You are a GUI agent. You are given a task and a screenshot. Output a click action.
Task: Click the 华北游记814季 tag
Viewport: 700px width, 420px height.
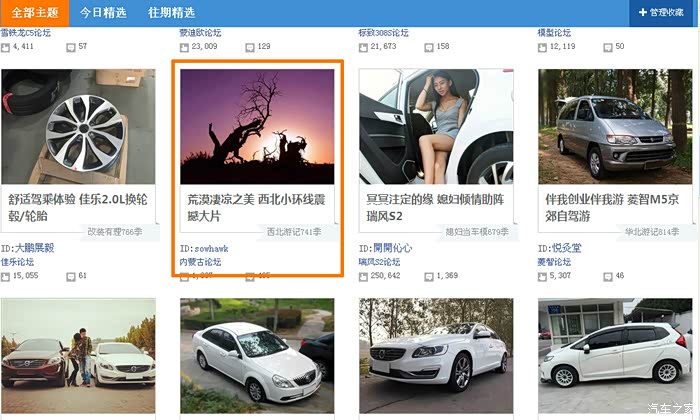(652, 232)
